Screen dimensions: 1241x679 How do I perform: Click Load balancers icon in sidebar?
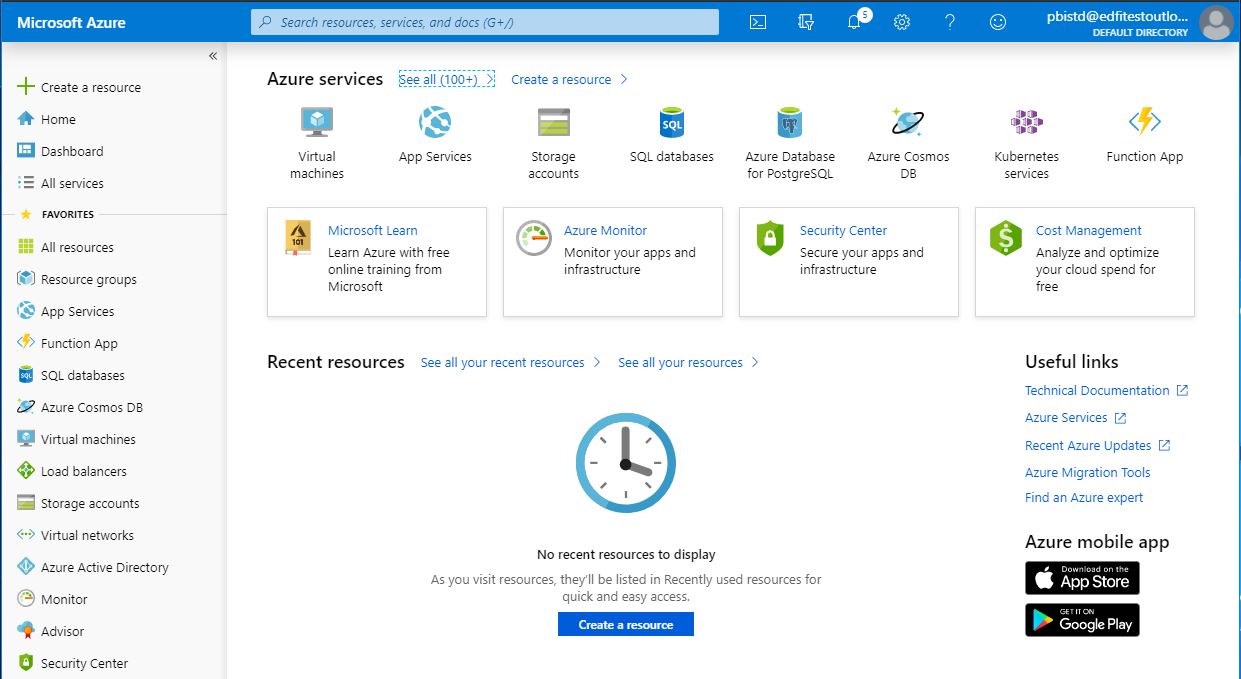(26, 471)
